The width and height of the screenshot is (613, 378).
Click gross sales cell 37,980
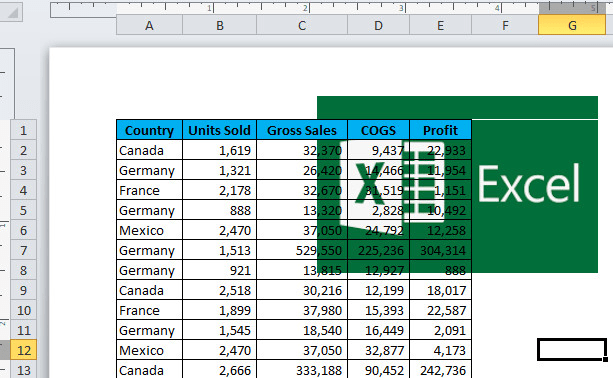click(x=302, y=310)
